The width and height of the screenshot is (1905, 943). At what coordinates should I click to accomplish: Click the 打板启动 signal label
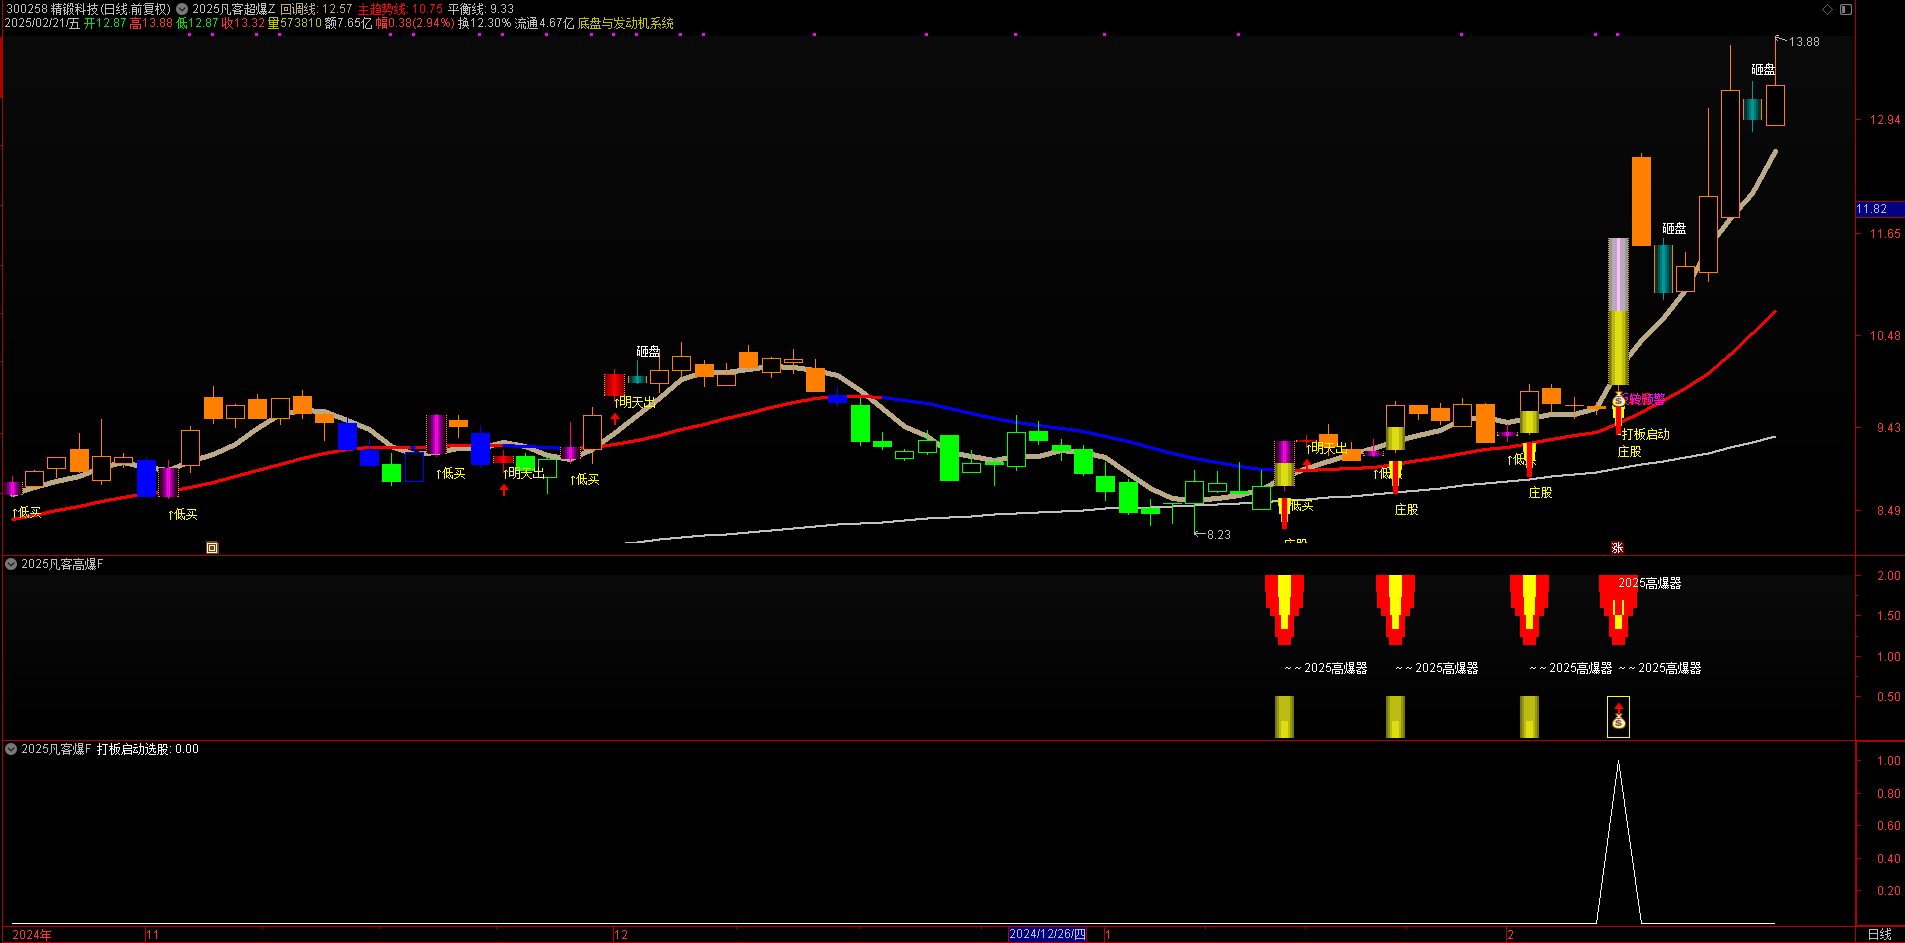pos(1646,434)
